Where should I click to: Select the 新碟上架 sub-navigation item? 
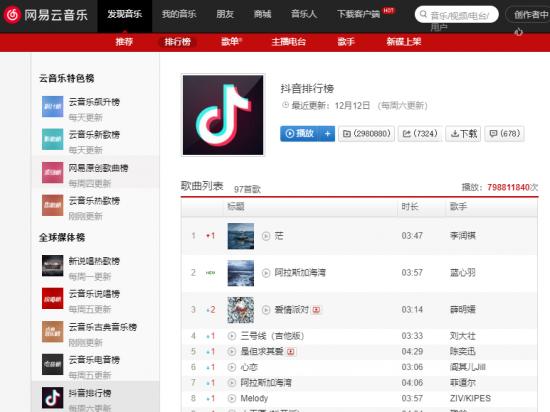(404, 42)
